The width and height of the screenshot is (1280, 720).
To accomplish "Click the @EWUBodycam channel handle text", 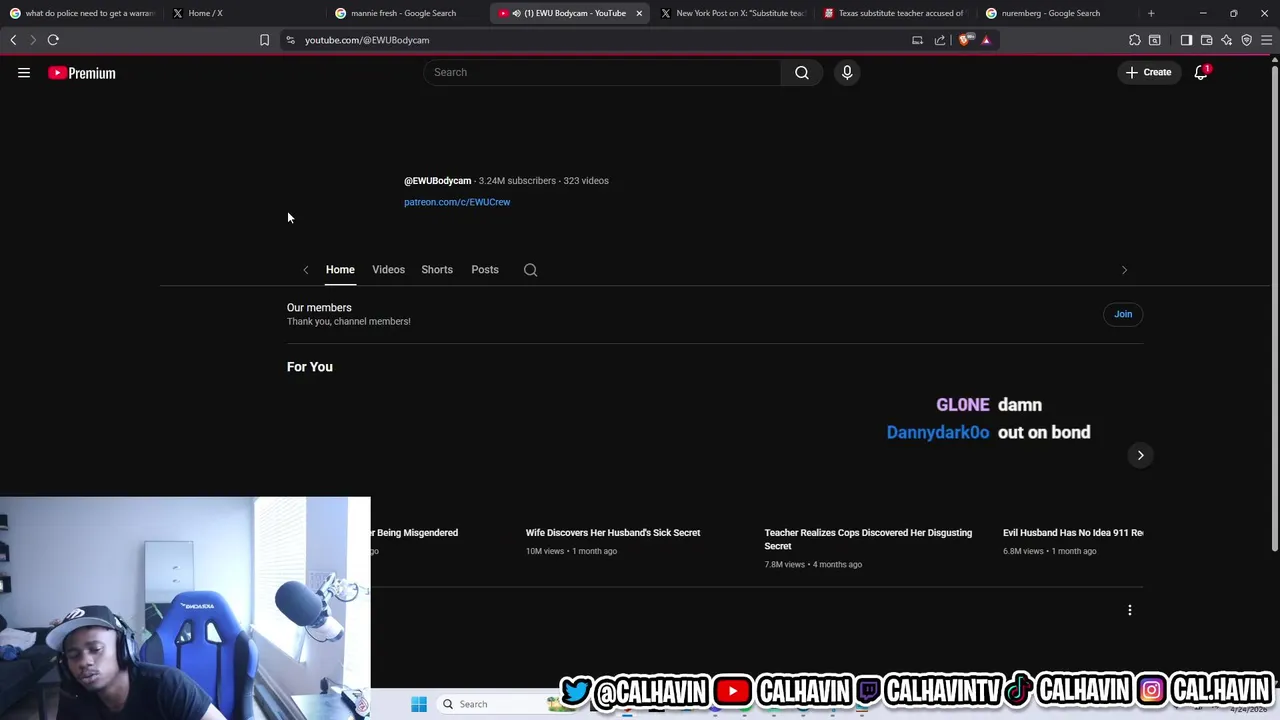I will [437, 181].
